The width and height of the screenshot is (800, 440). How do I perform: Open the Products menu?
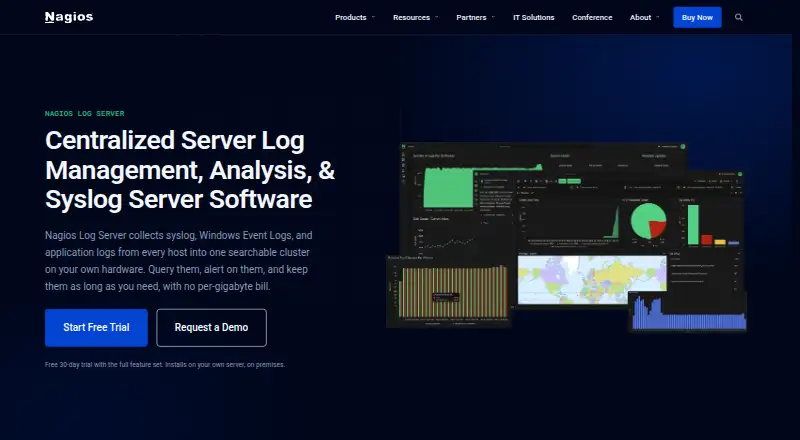(x=351, y=17)
